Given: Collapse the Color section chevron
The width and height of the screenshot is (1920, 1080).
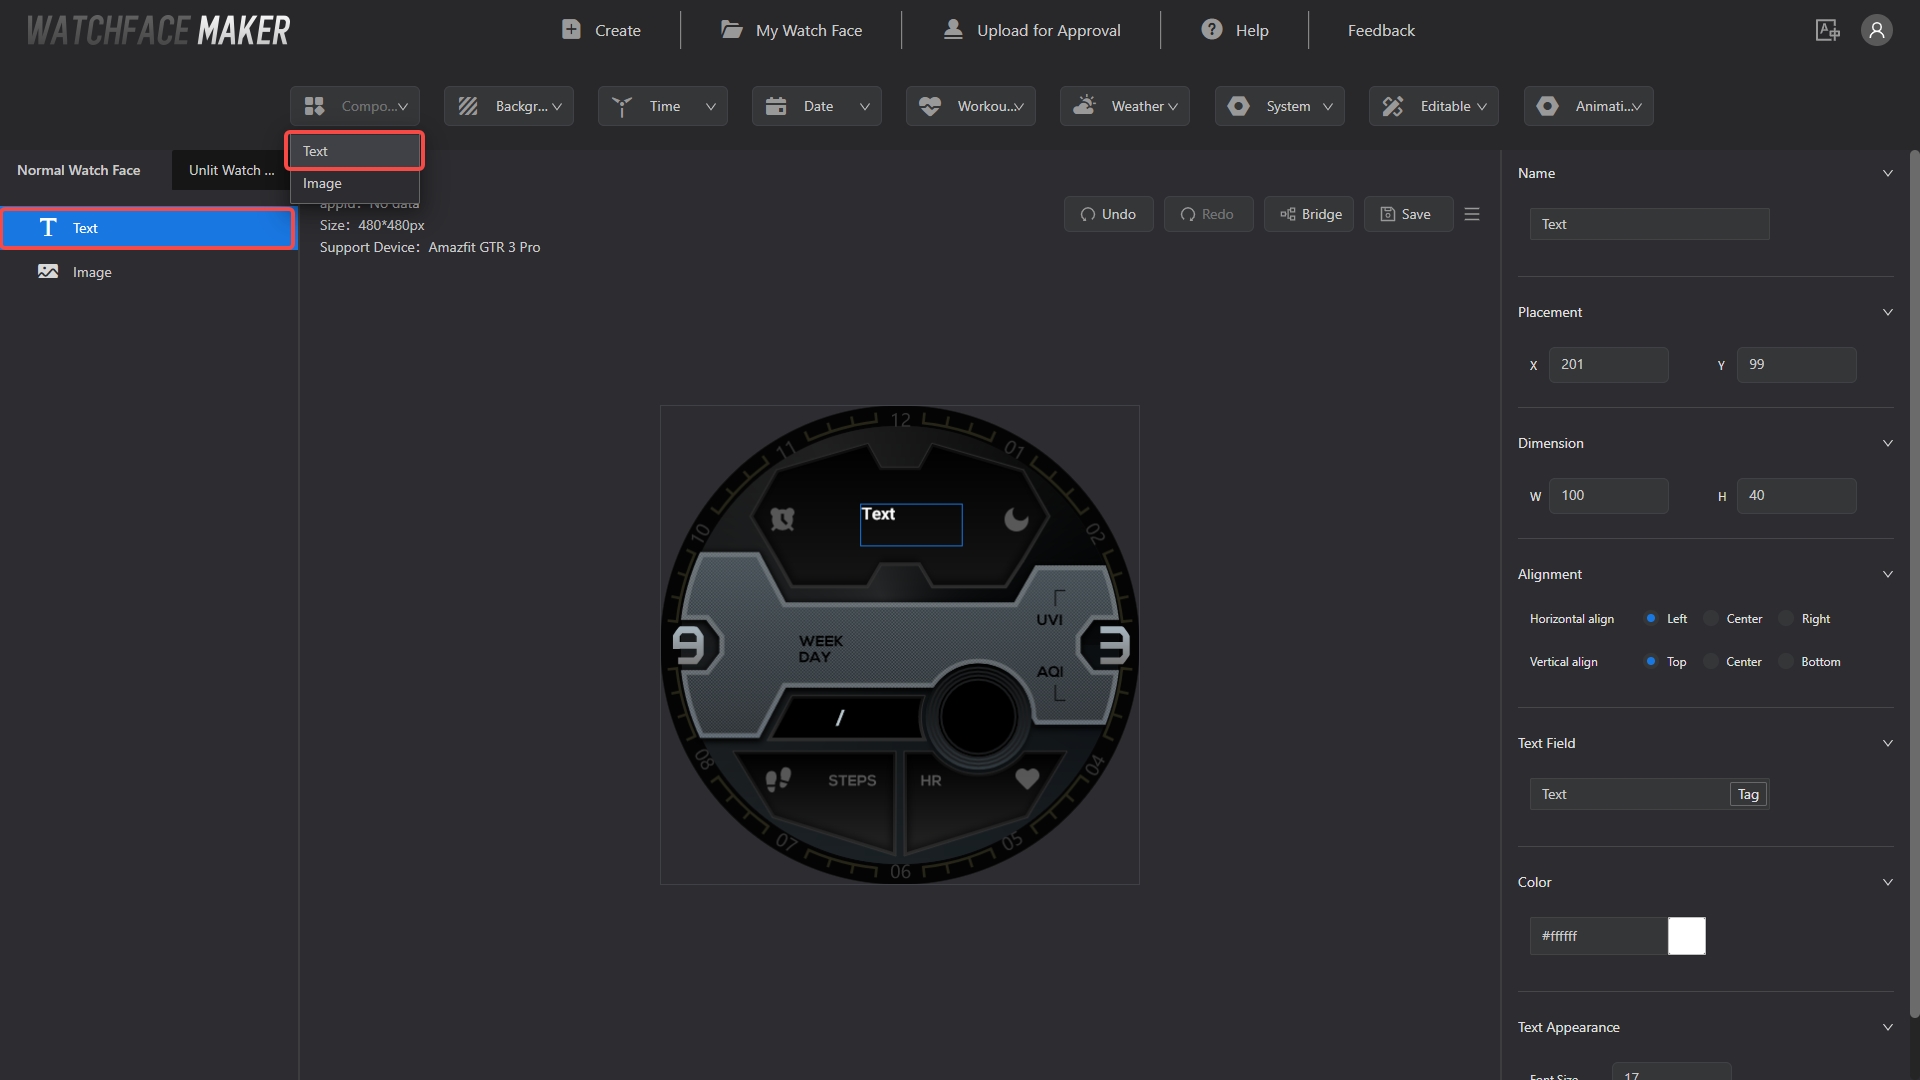Looking at the screenshot, I should (1888, 882).
